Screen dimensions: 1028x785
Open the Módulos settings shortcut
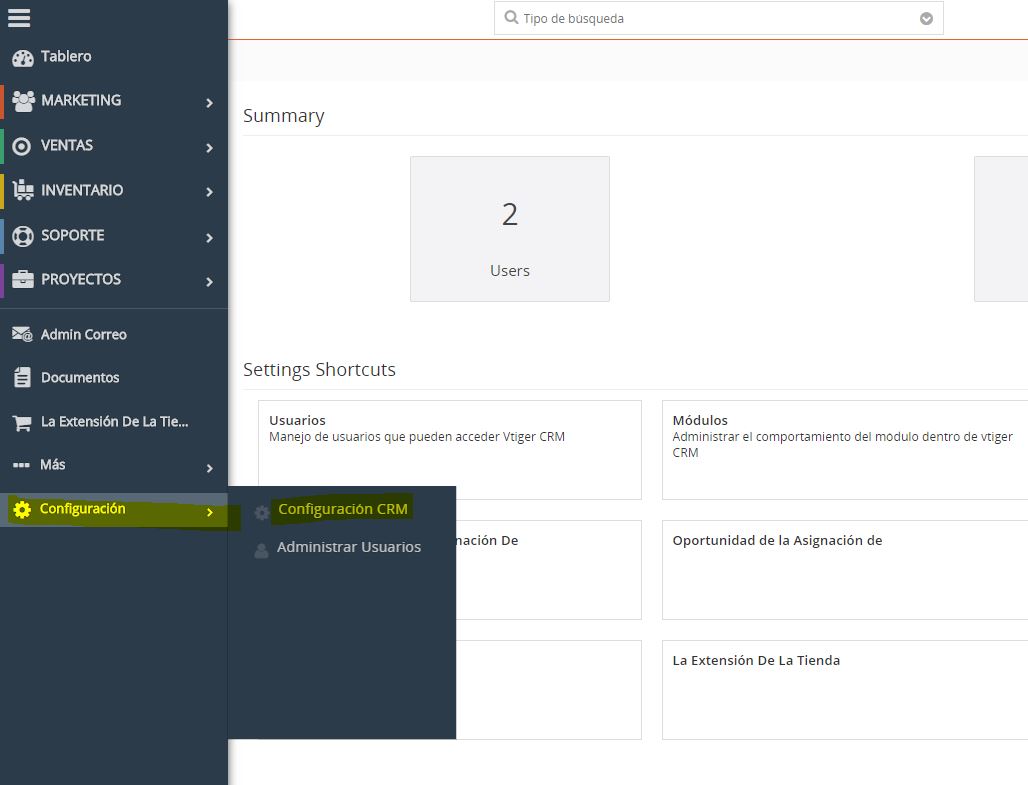845,450
